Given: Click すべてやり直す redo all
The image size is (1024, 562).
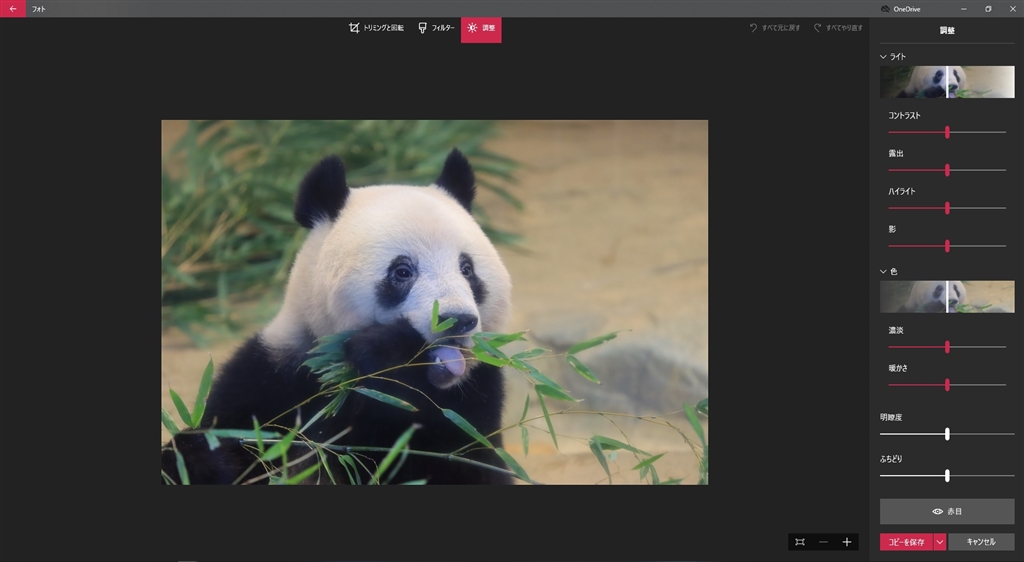Looking at the screenshot, I should 838,28.
